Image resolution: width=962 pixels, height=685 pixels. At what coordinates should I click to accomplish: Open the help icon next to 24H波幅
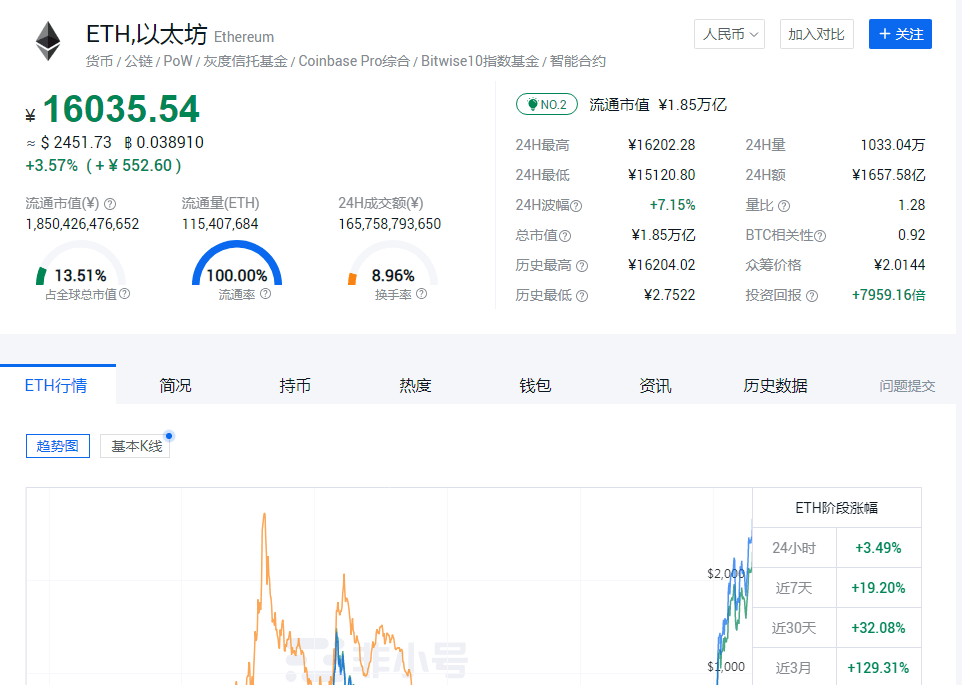[x=578, y=205]
